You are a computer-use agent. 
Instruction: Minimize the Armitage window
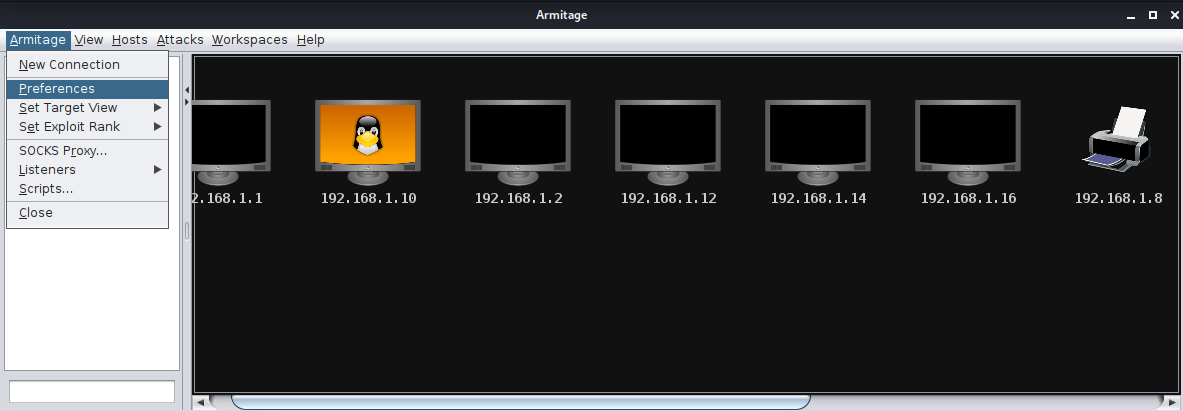click(1131, 15)
